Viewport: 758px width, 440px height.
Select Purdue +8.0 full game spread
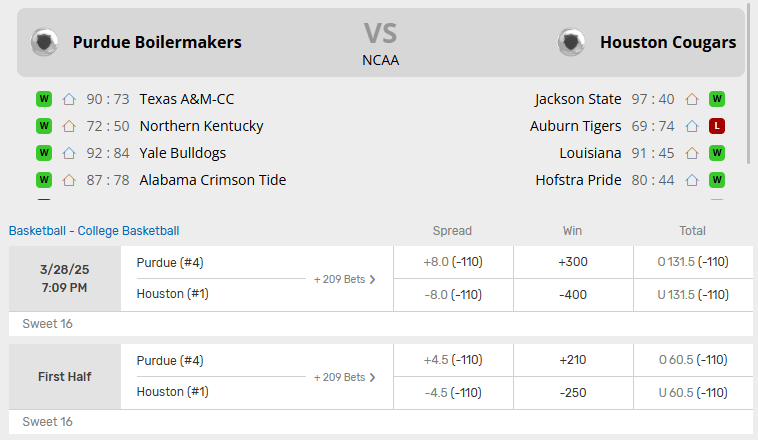pos(452,262)
